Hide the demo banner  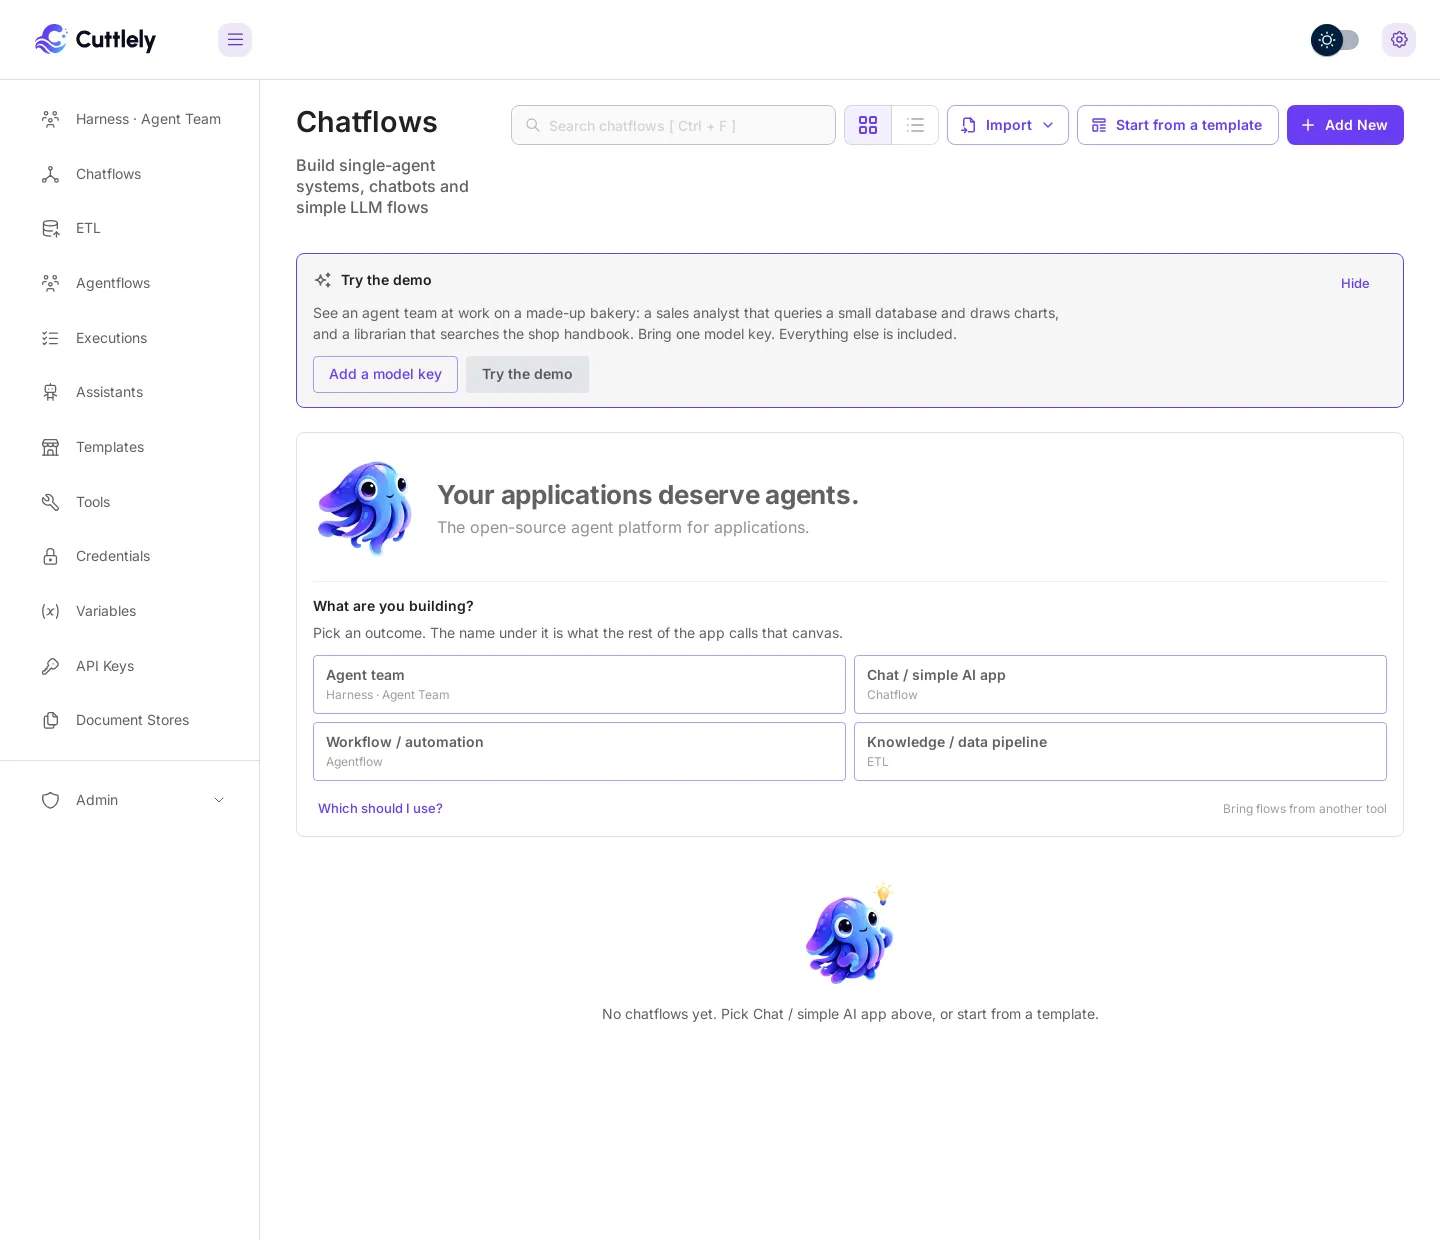(1355, 283)
